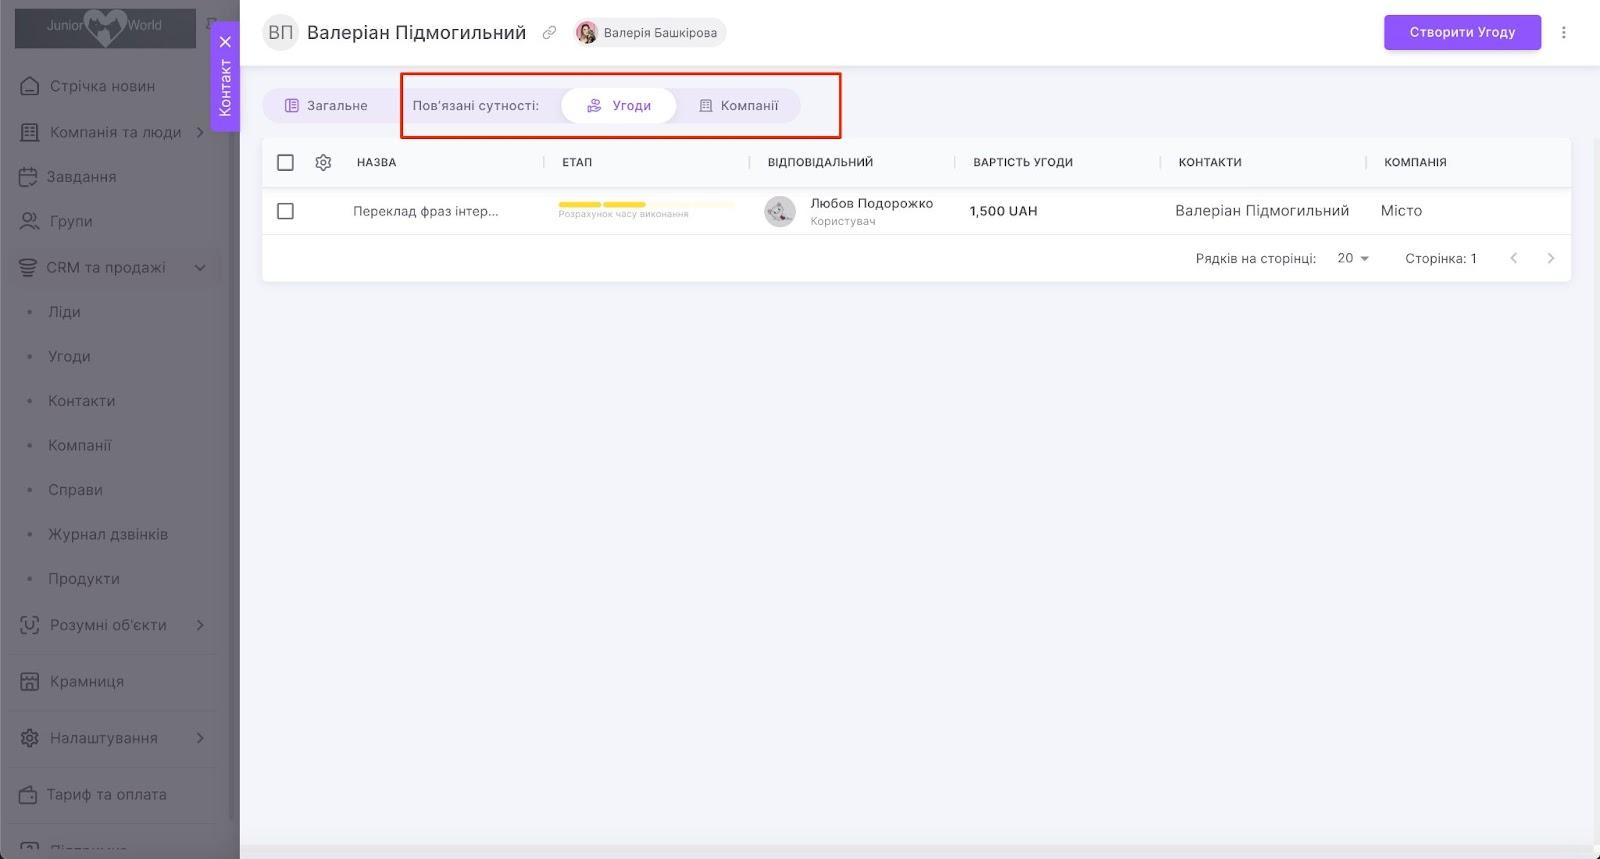Click the ВП contact initials avatar

click(281, 33)
